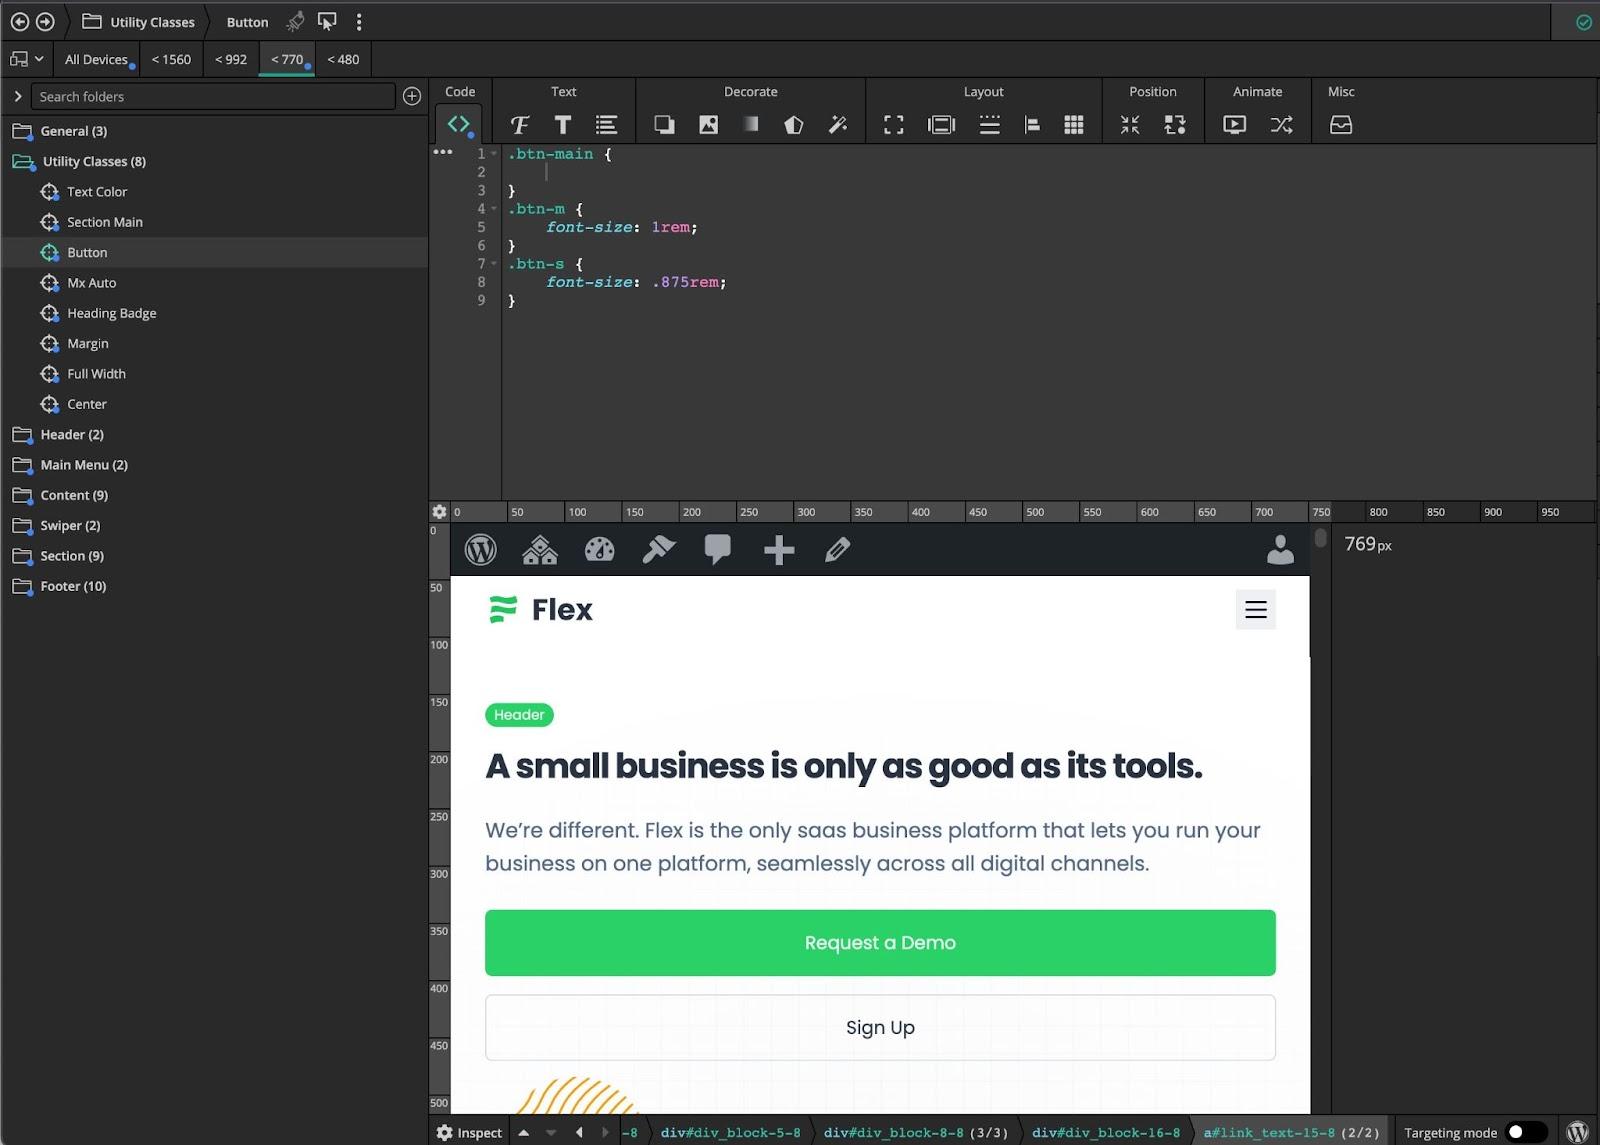Screen dimensions: 1600x1145
Task: Select the All Devices tab
Action: tap(96, 59)
